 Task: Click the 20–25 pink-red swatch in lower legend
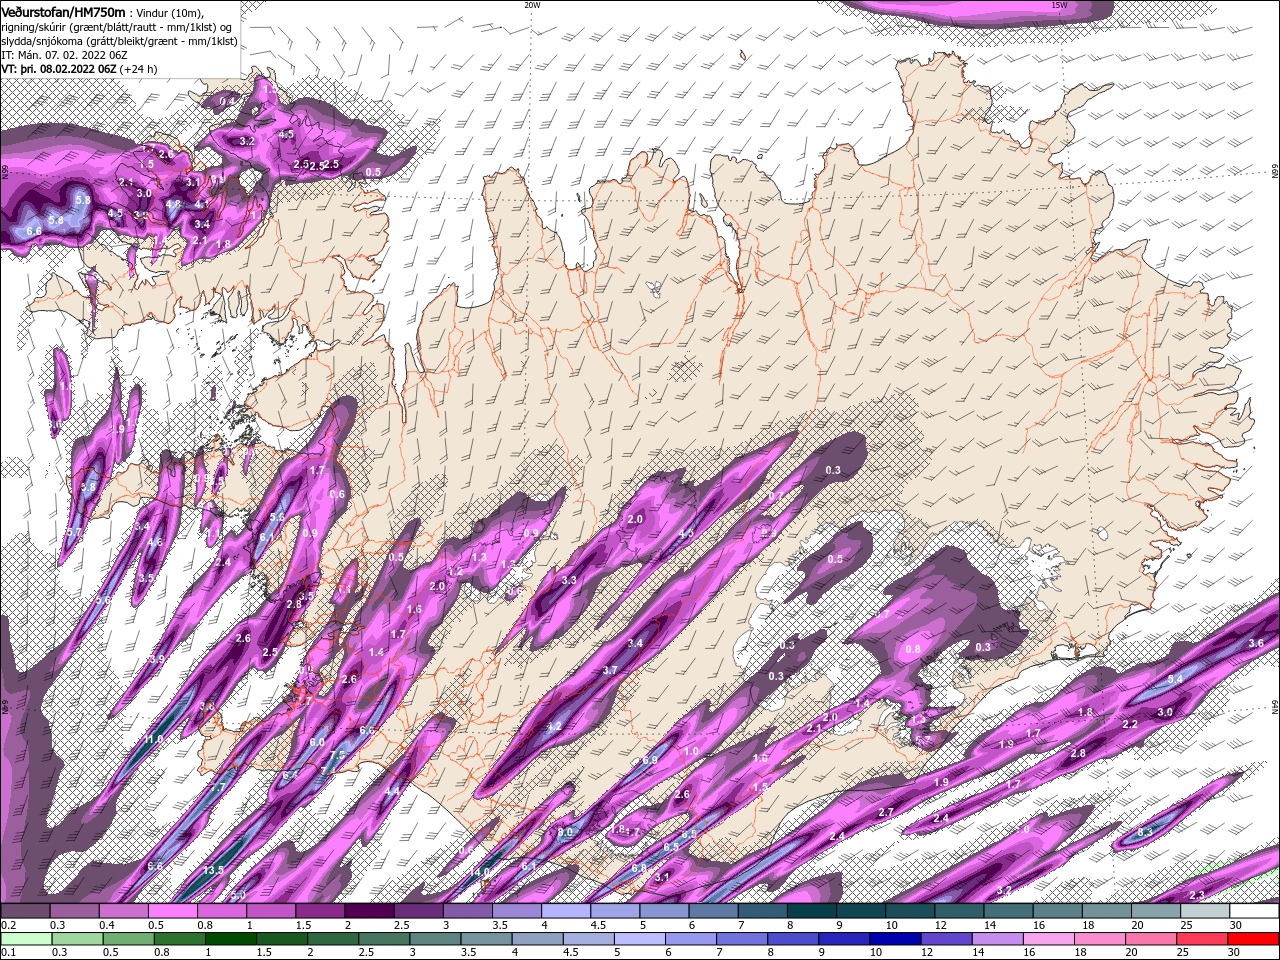point(1150,939)
